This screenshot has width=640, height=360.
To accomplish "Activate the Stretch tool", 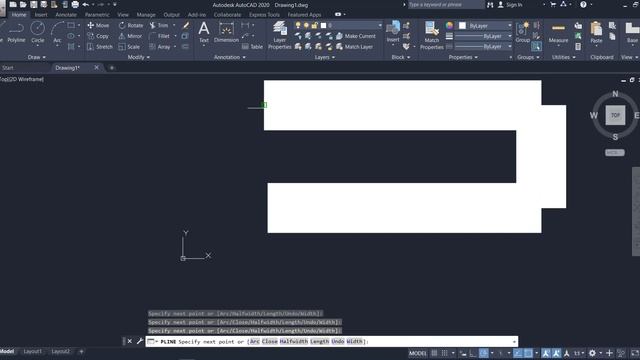I will (100, 47).
